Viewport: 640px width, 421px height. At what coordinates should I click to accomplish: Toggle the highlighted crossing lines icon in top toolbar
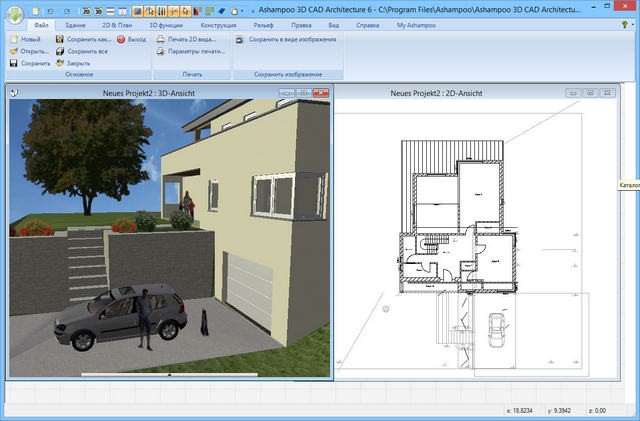[x=173, y=11]
